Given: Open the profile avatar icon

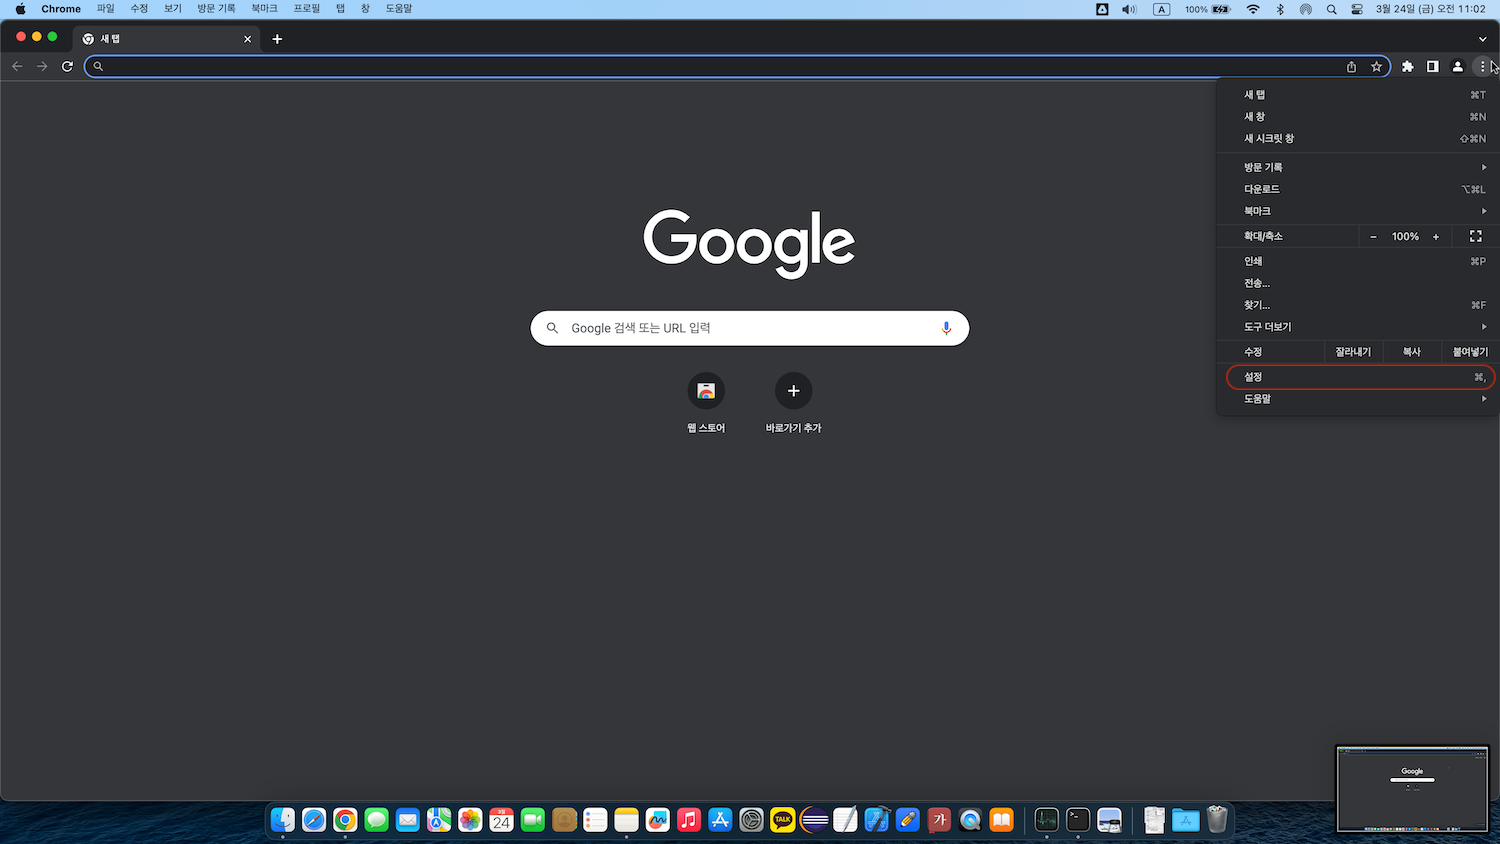Looking at the screenshot, I should [1458, 66].
